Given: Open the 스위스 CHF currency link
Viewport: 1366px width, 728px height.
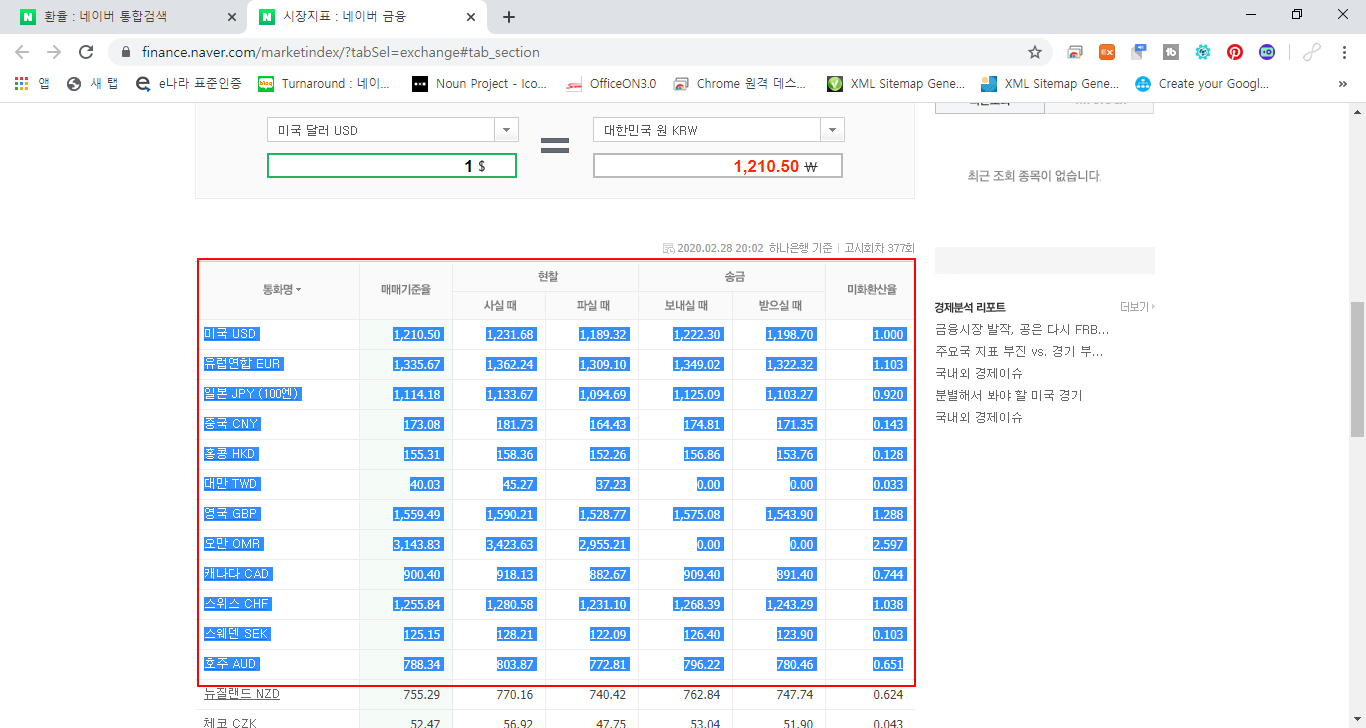Looking at the screenshot, I should pyautogui.click(x=237, y=604).
